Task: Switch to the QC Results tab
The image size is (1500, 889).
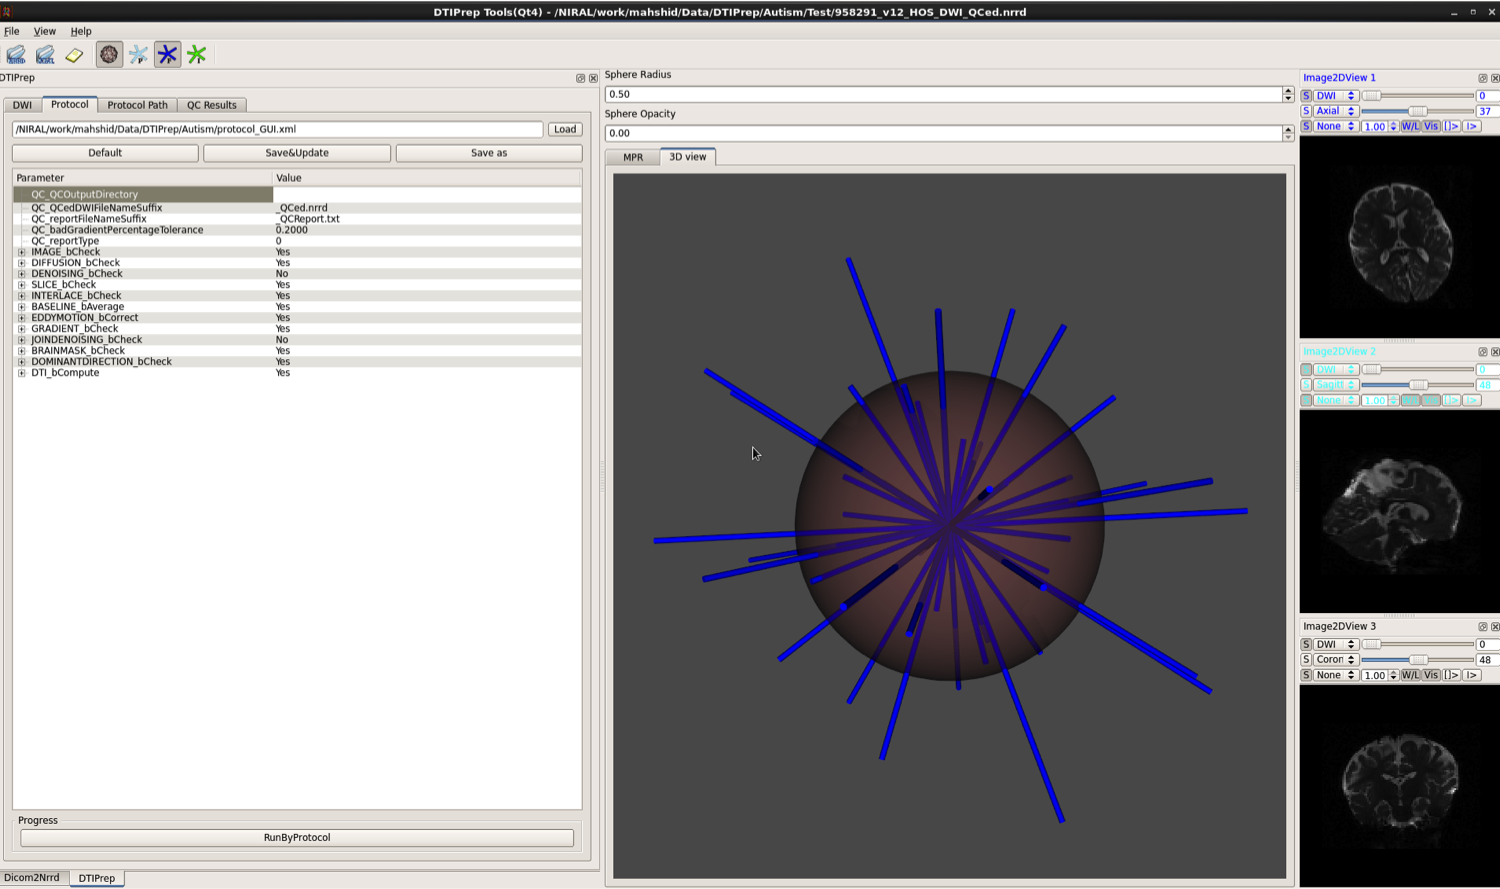Action: 211,105
